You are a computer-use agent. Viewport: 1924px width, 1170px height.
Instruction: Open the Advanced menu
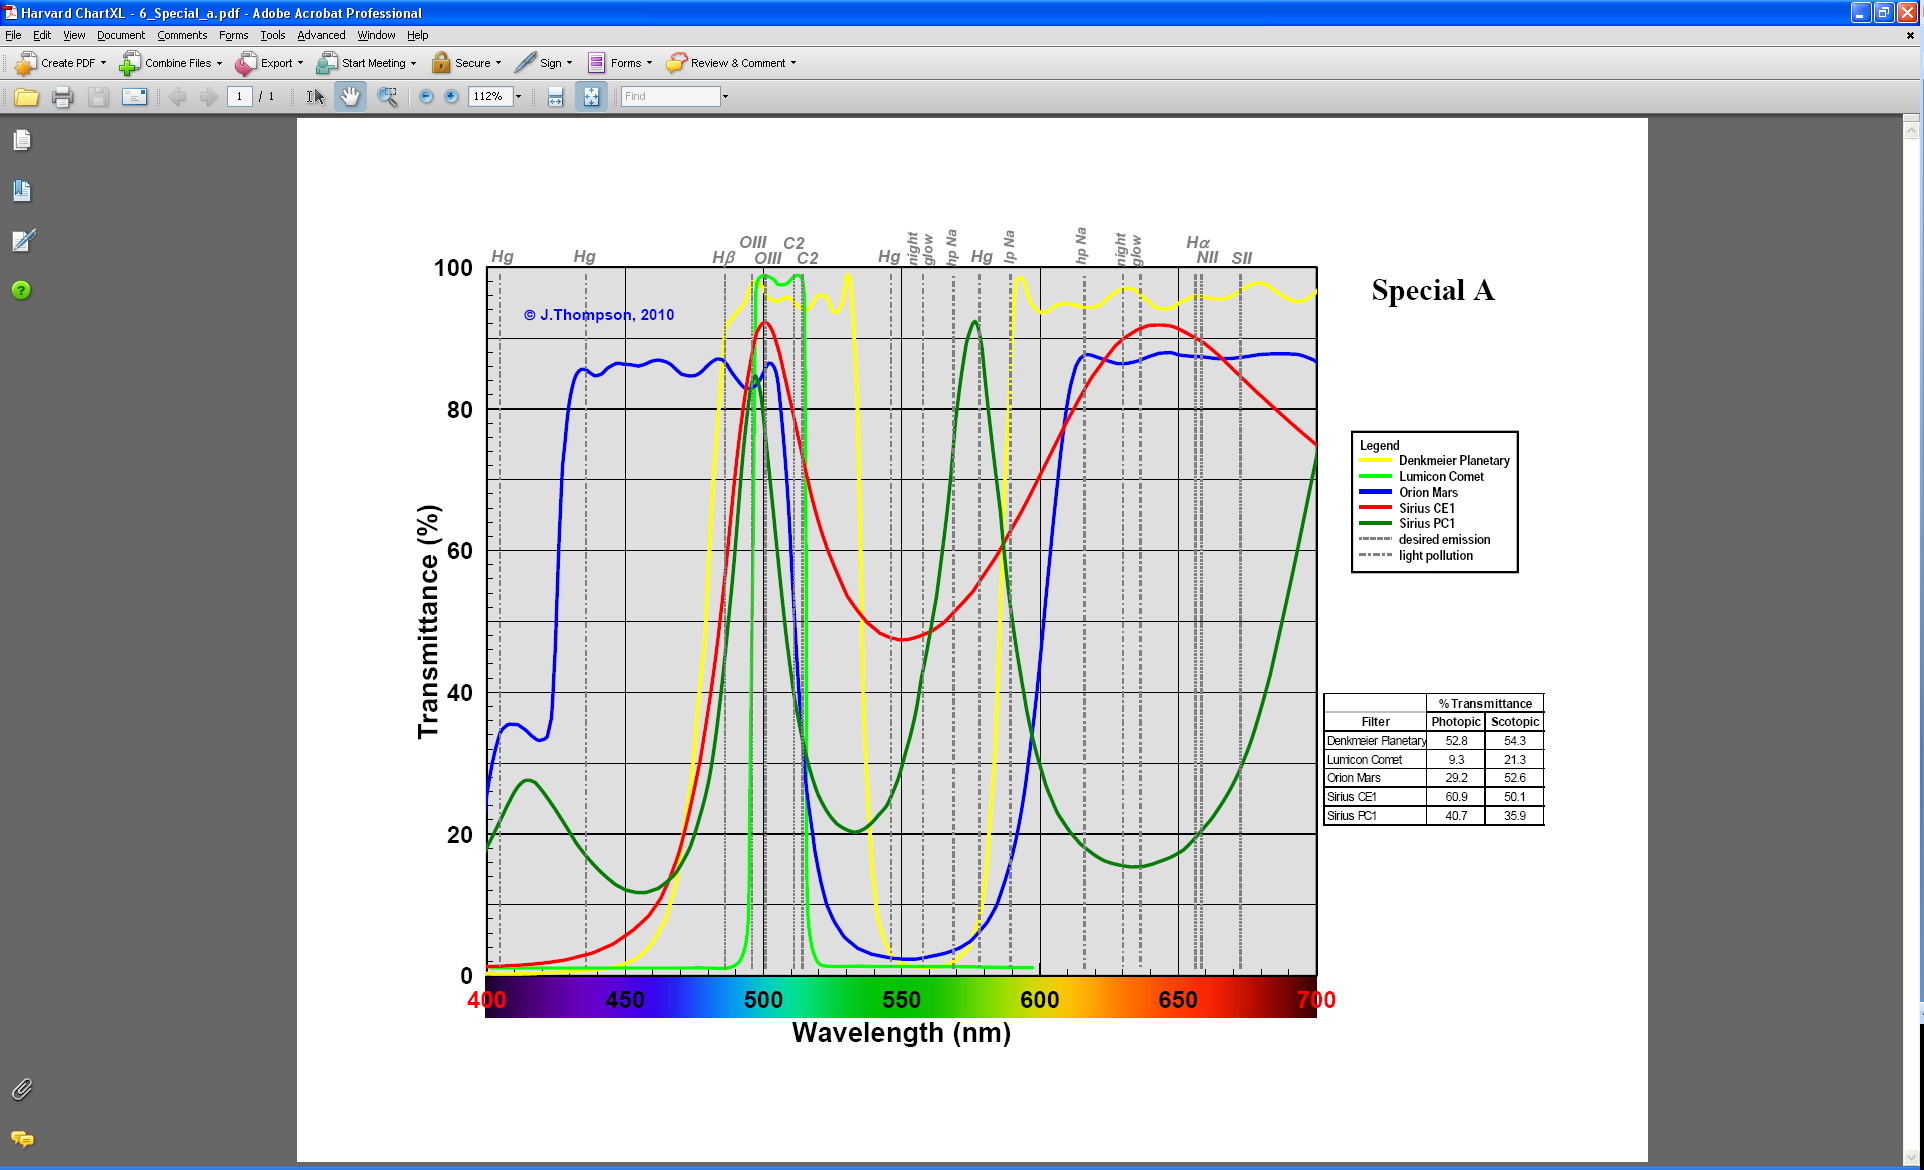321,35
